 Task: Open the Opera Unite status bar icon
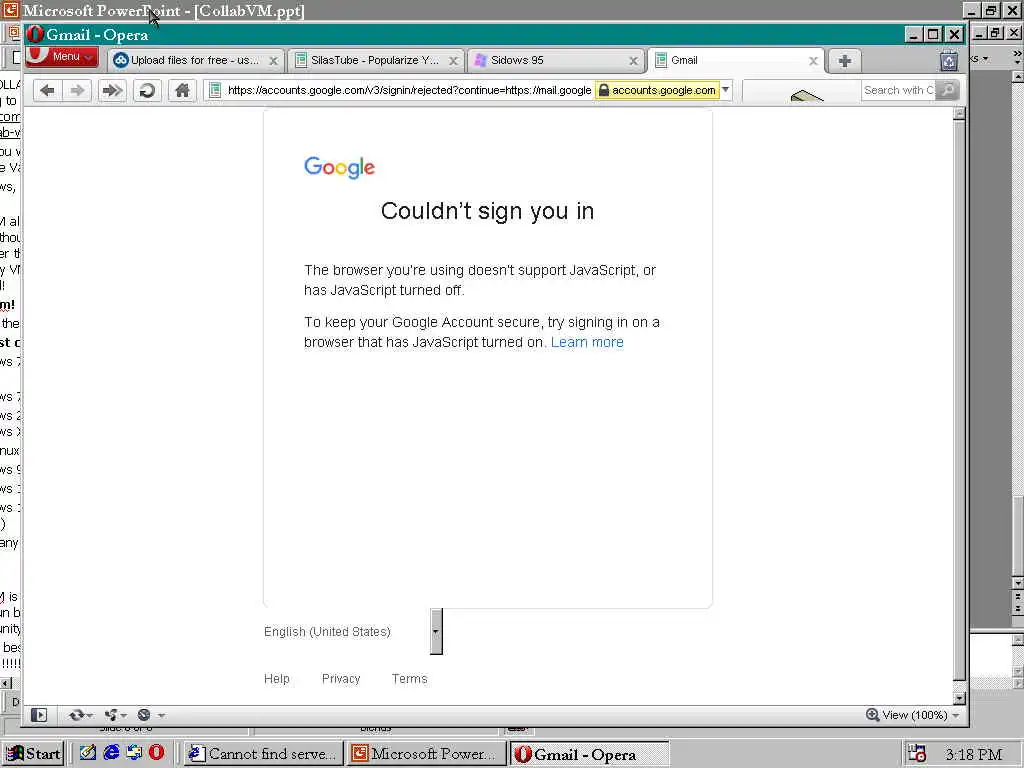[x=115, y=715]
